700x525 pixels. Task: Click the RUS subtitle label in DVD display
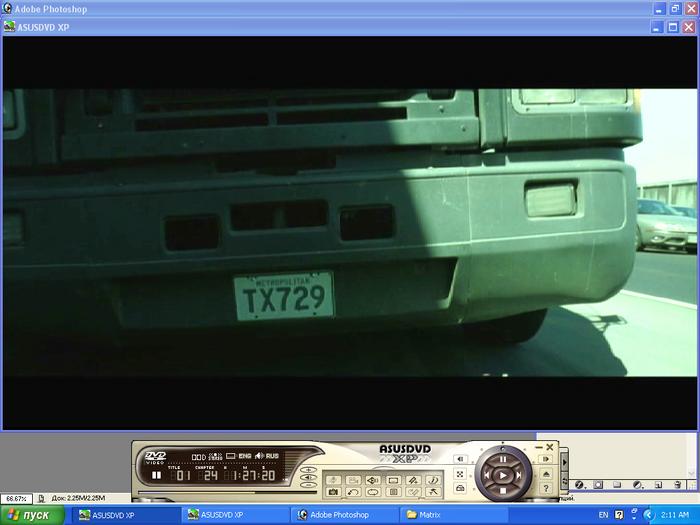(x=272, y=456)
